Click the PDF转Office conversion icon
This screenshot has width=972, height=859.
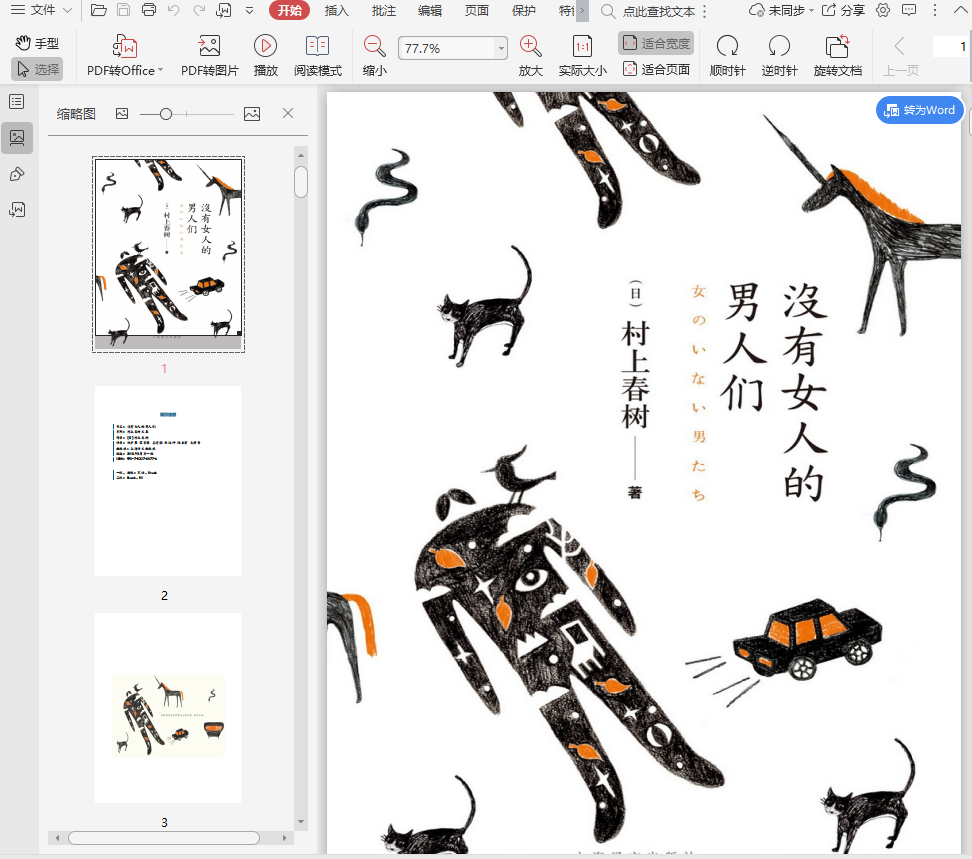pyautogui.click(x=125, y=47)
